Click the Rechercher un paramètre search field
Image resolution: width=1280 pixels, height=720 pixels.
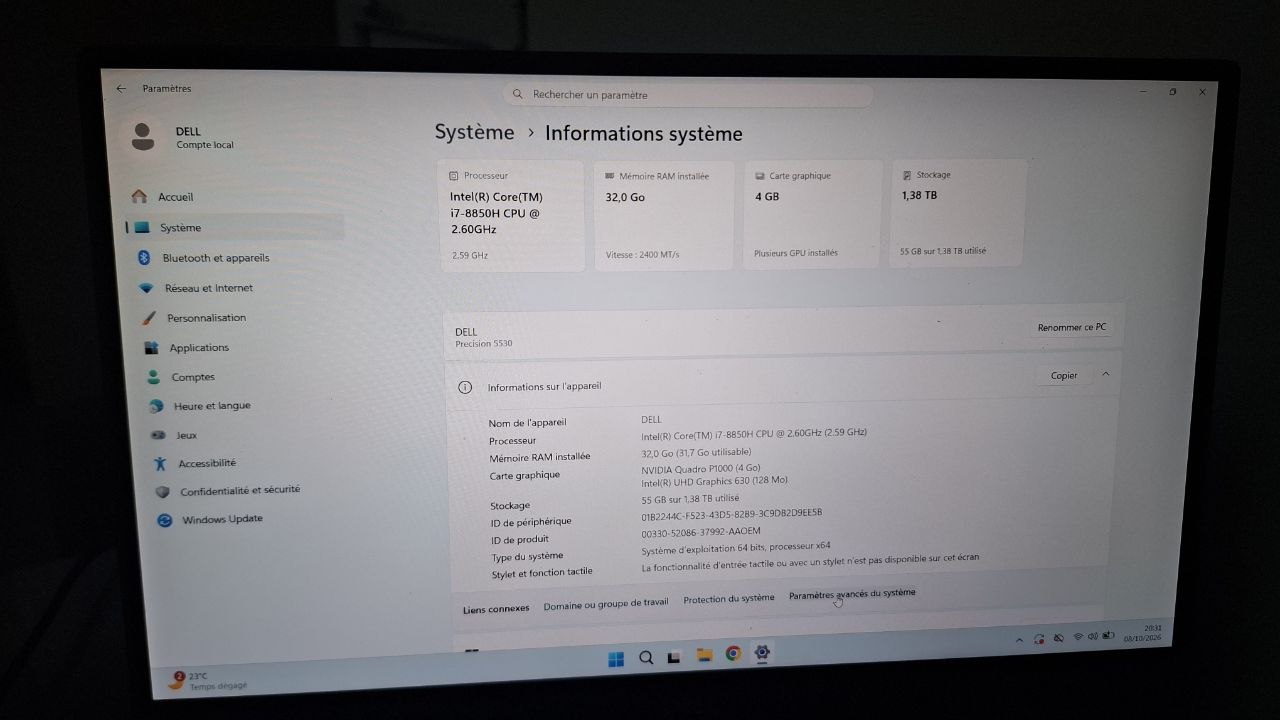[x=688, y=94]
